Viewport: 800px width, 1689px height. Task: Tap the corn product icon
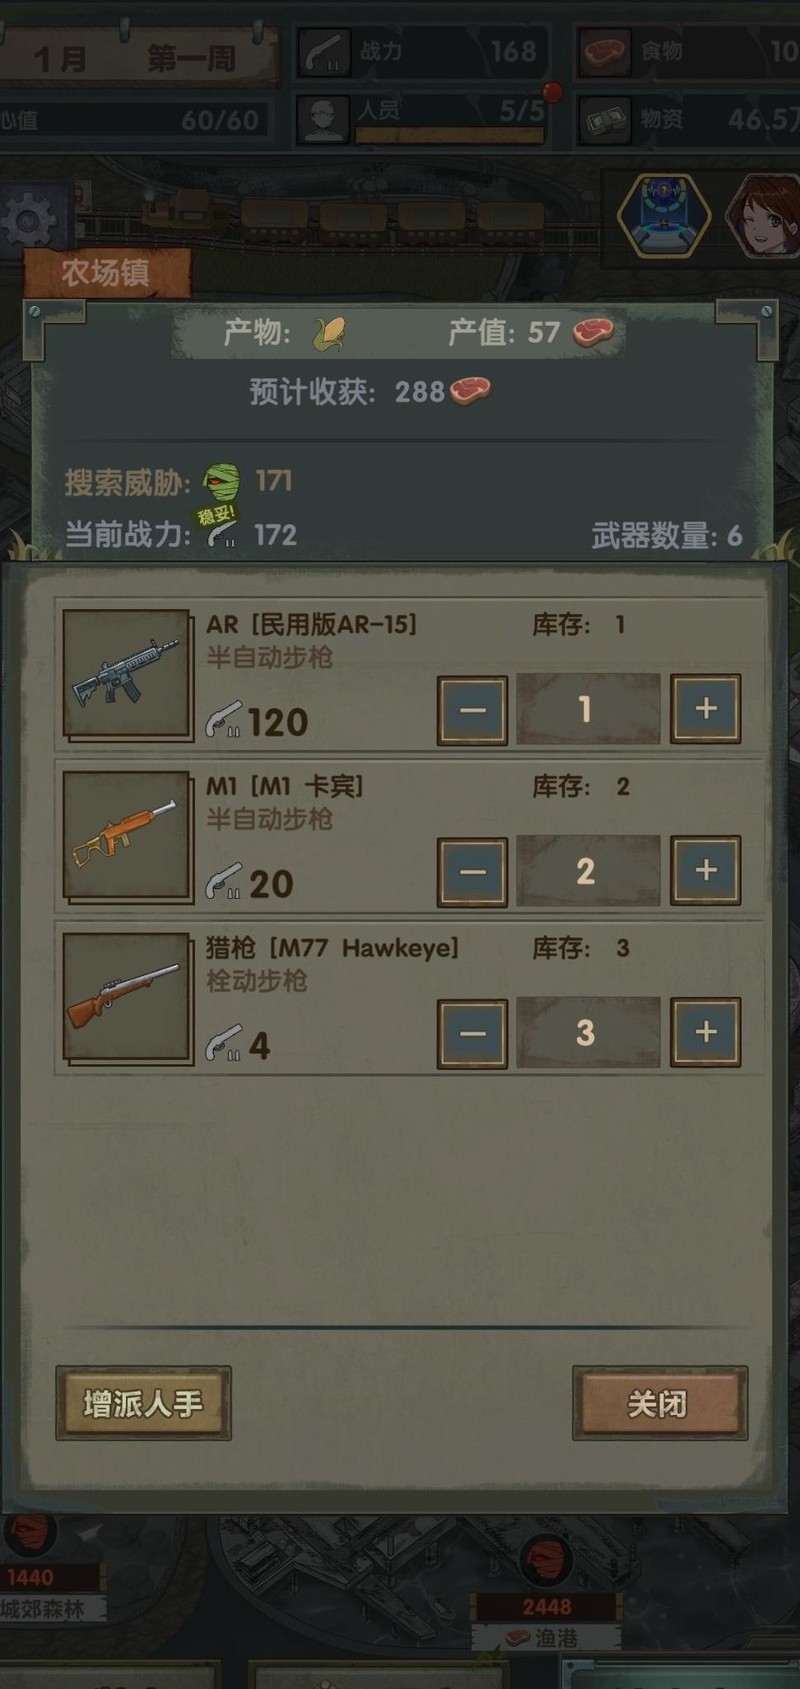[x=329, y=333]
